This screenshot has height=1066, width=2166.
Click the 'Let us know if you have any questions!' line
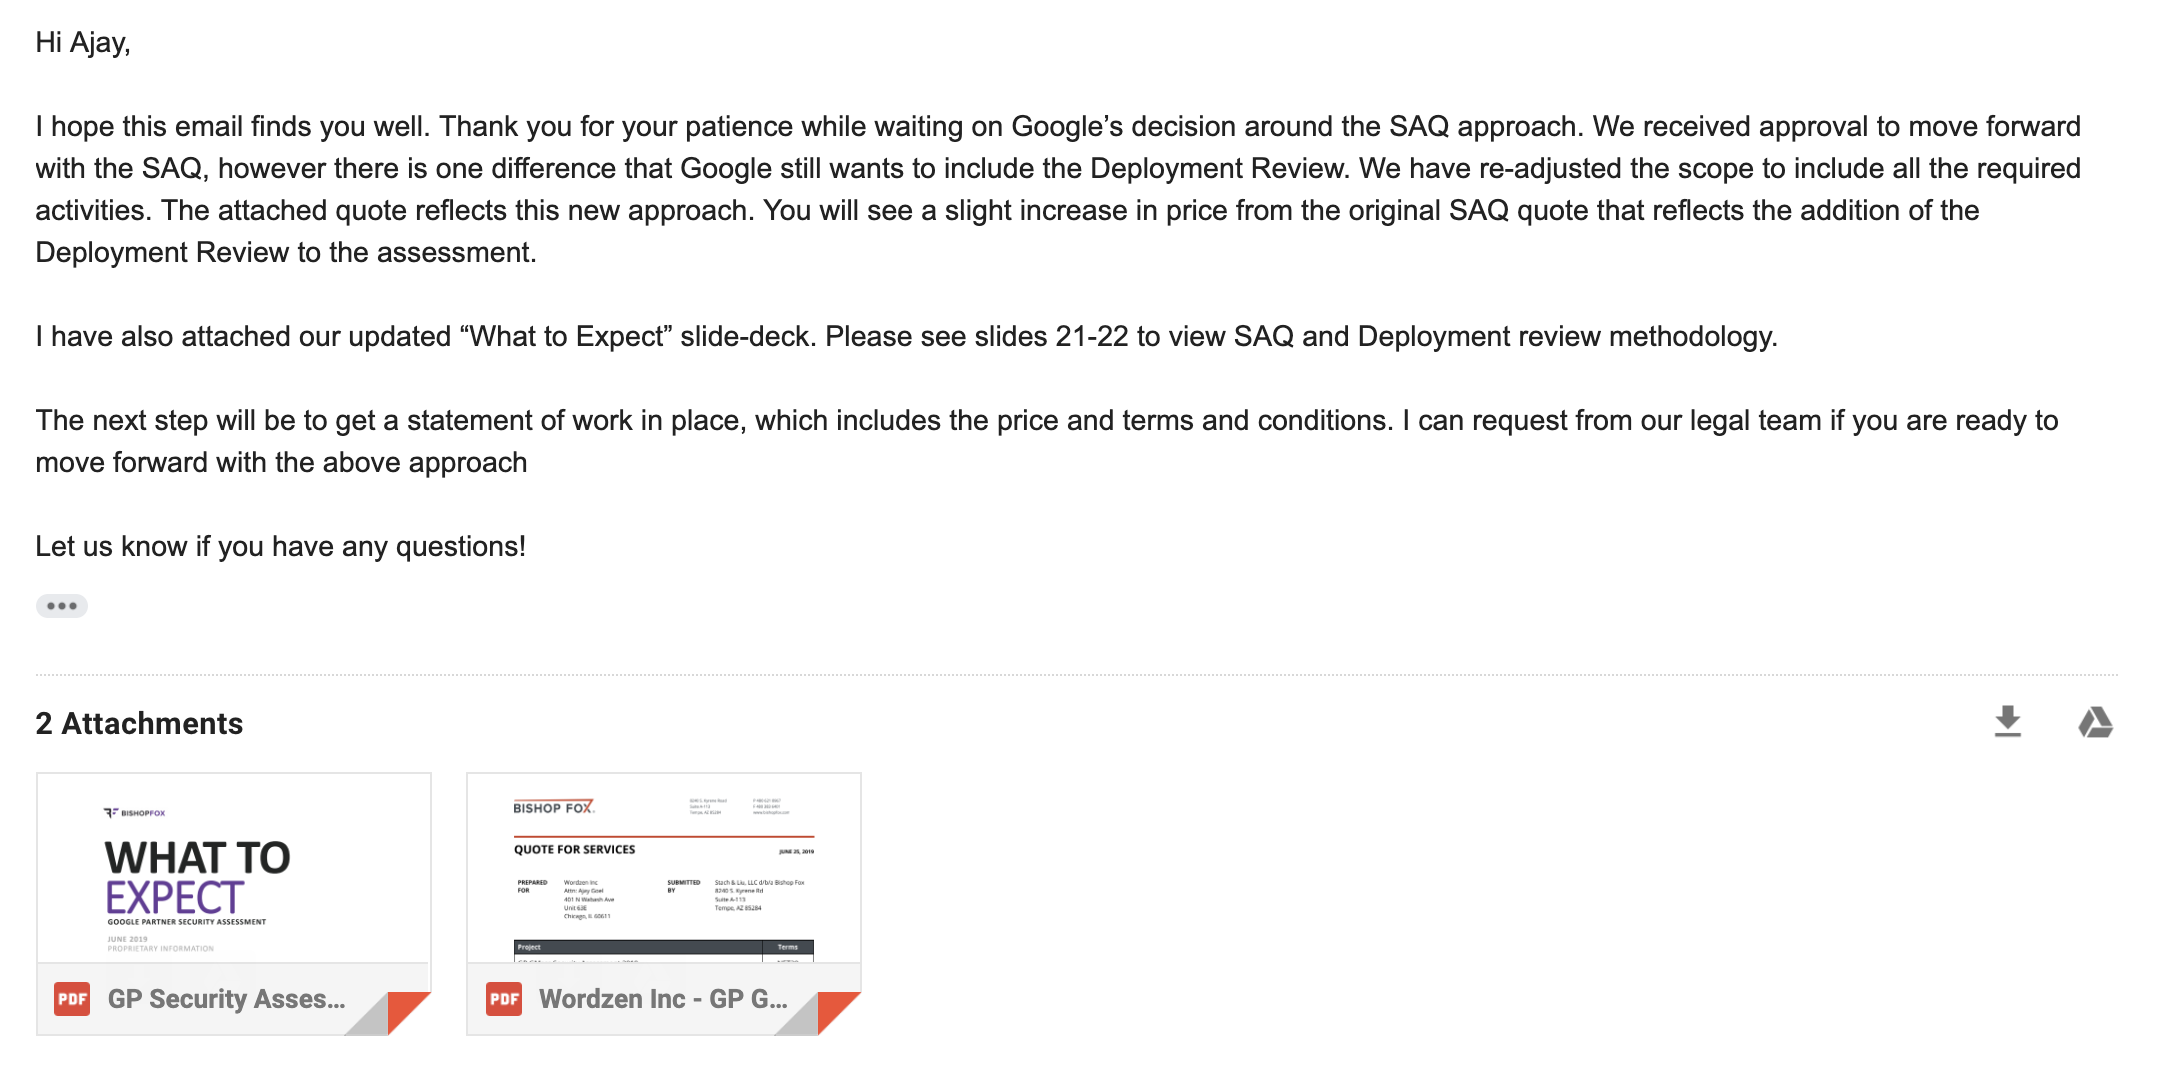(x=281, y=546)
